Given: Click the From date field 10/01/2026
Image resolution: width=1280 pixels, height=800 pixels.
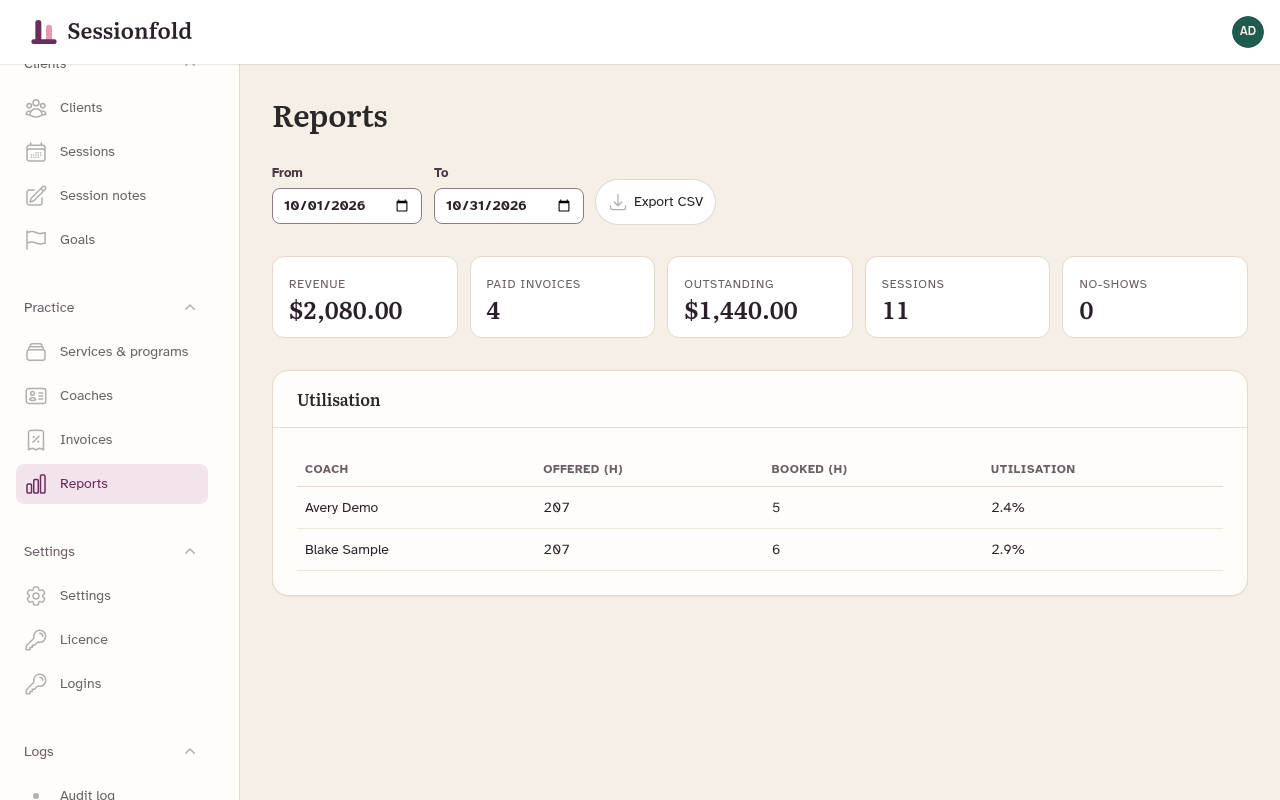Looking at the screenshot, I should pyautogui.click(x=347, y=206).
